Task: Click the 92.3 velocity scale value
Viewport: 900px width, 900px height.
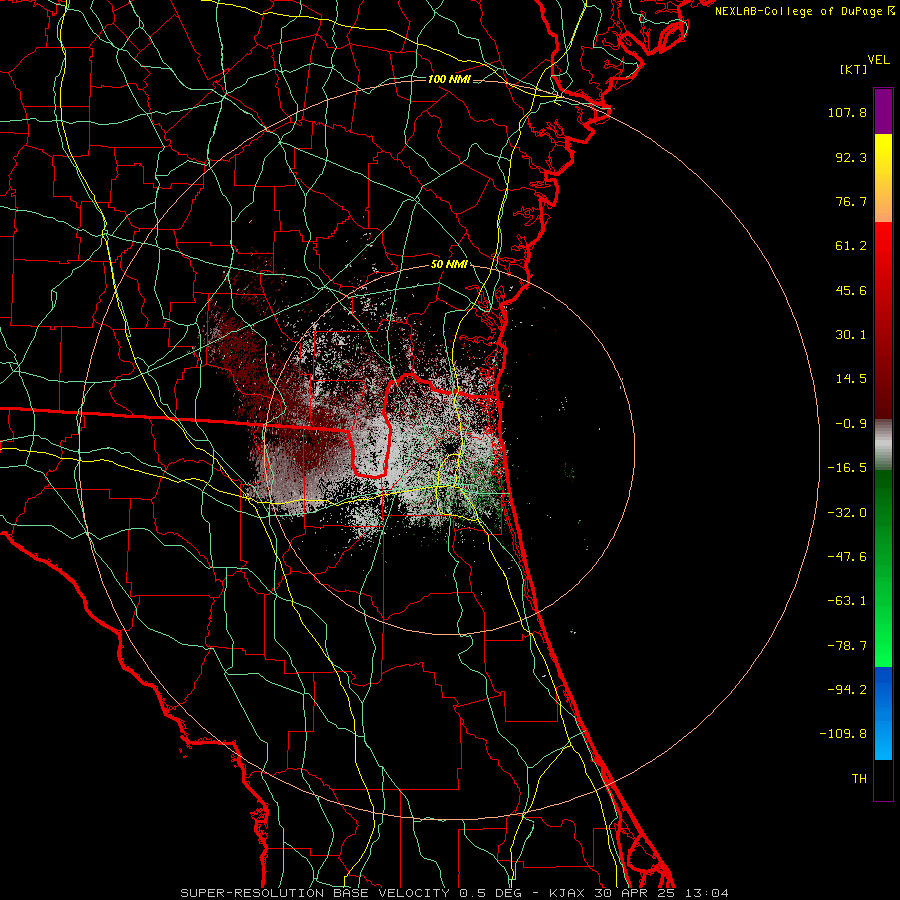Action: click(851, 157)
